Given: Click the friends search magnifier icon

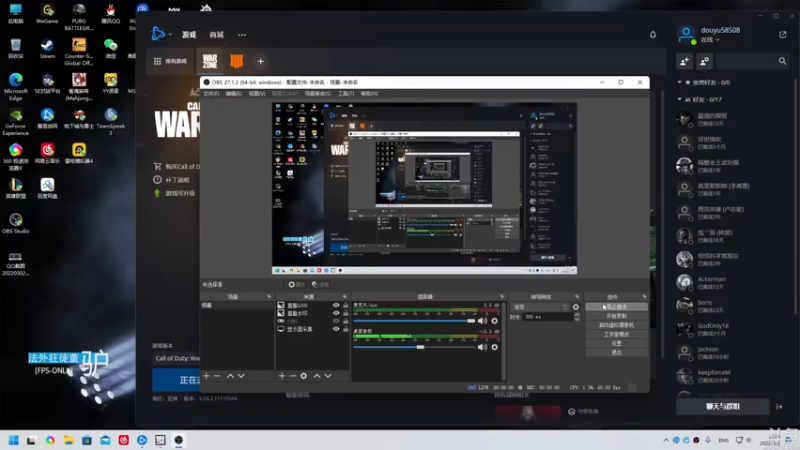Looking at the screenshot, I should coord(782,61).
